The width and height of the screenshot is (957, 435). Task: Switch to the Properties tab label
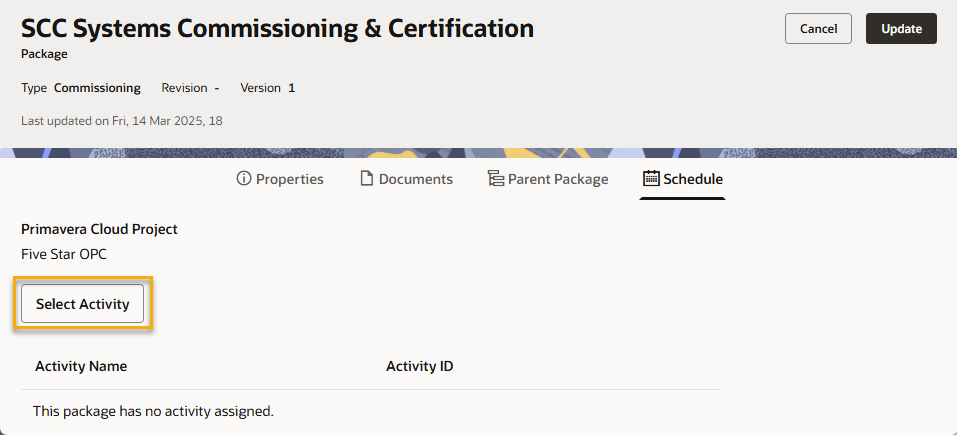point(289,179)
